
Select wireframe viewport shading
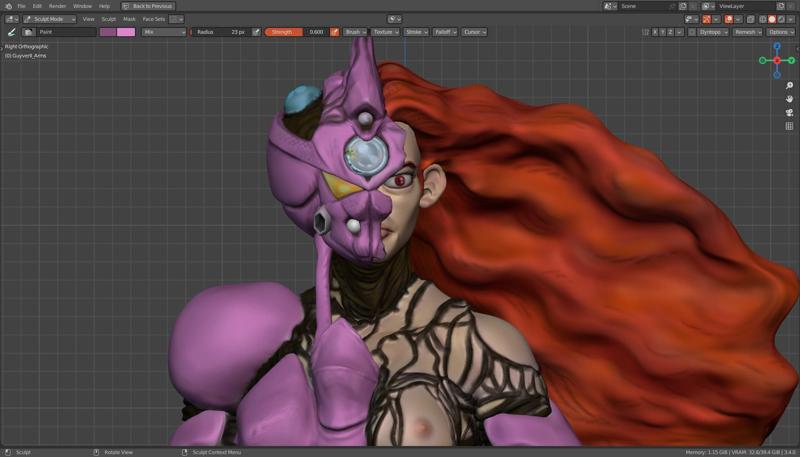pyautogui.click(x=763, y=19)
